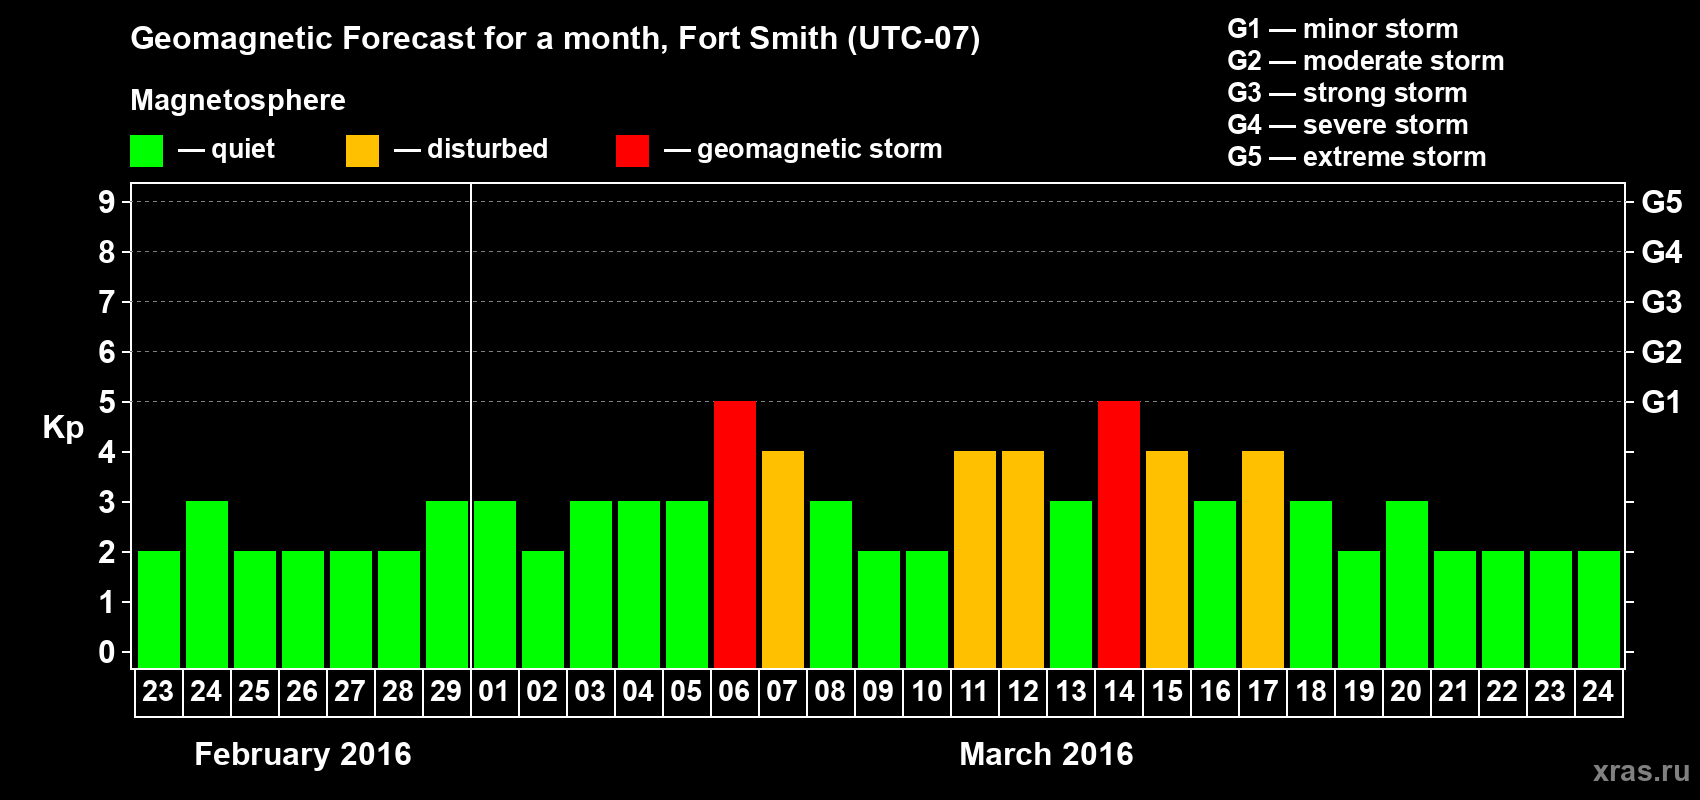This screenshot has width=1700, height=800.
Task: Select the orange bar for March 17
Action: pyautogui.click(x=1263, y=559)
